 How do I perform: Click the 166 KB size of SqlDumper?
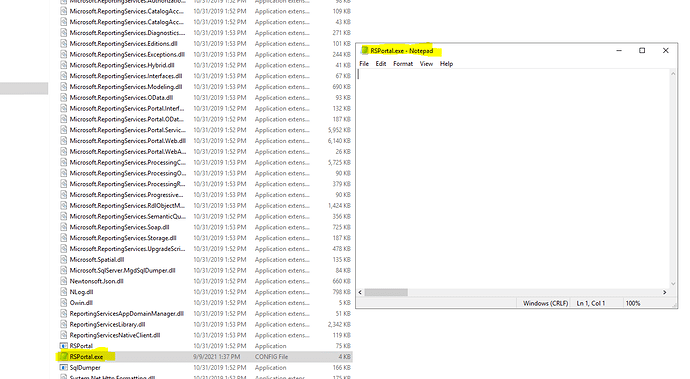pyautogui.click(x=341, y=368)
